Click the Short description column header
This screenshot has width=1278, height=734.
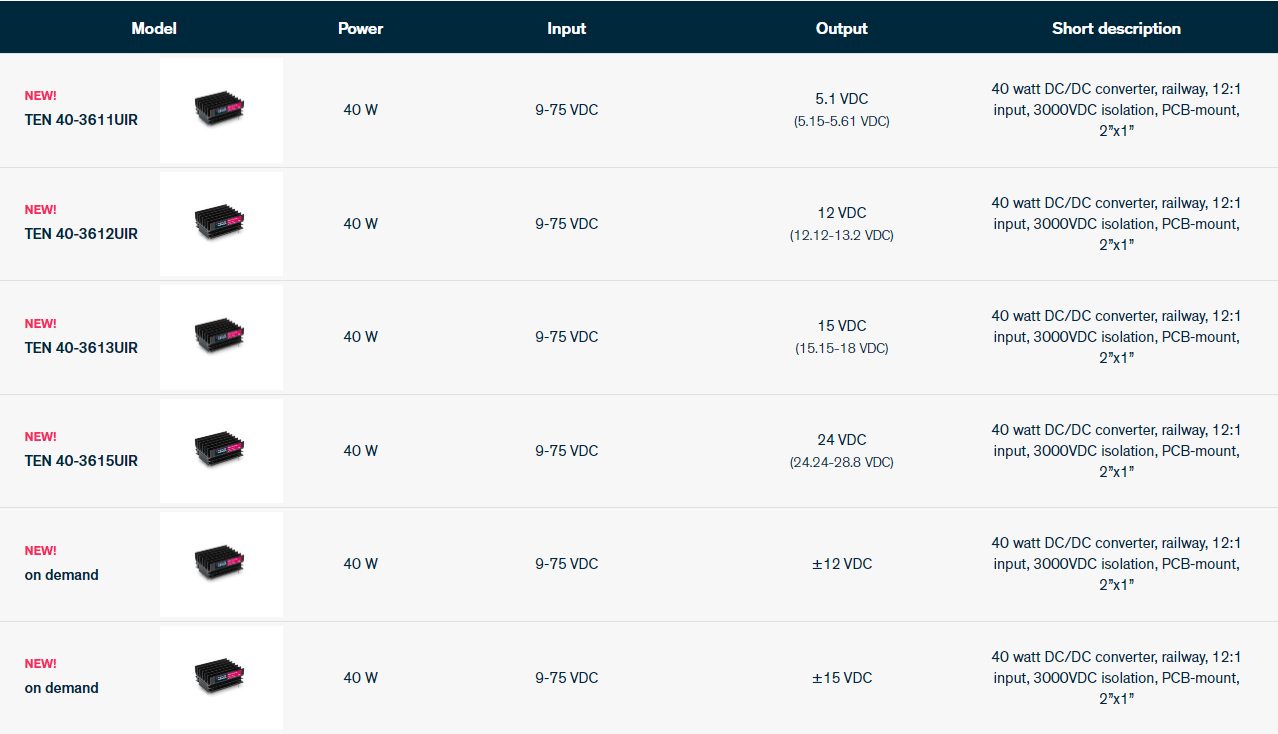(1116, 28)
